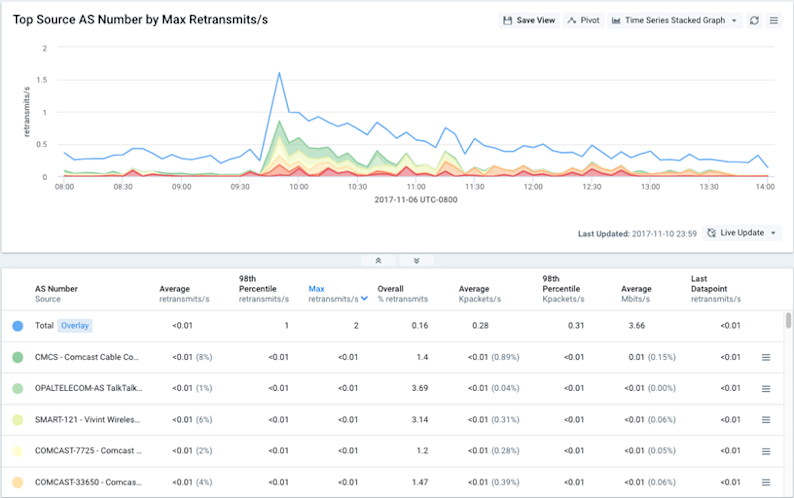
Task: Sort by 98th Percentile retransmits/s column
Action: pyautogui.click(x=264, y=289)
